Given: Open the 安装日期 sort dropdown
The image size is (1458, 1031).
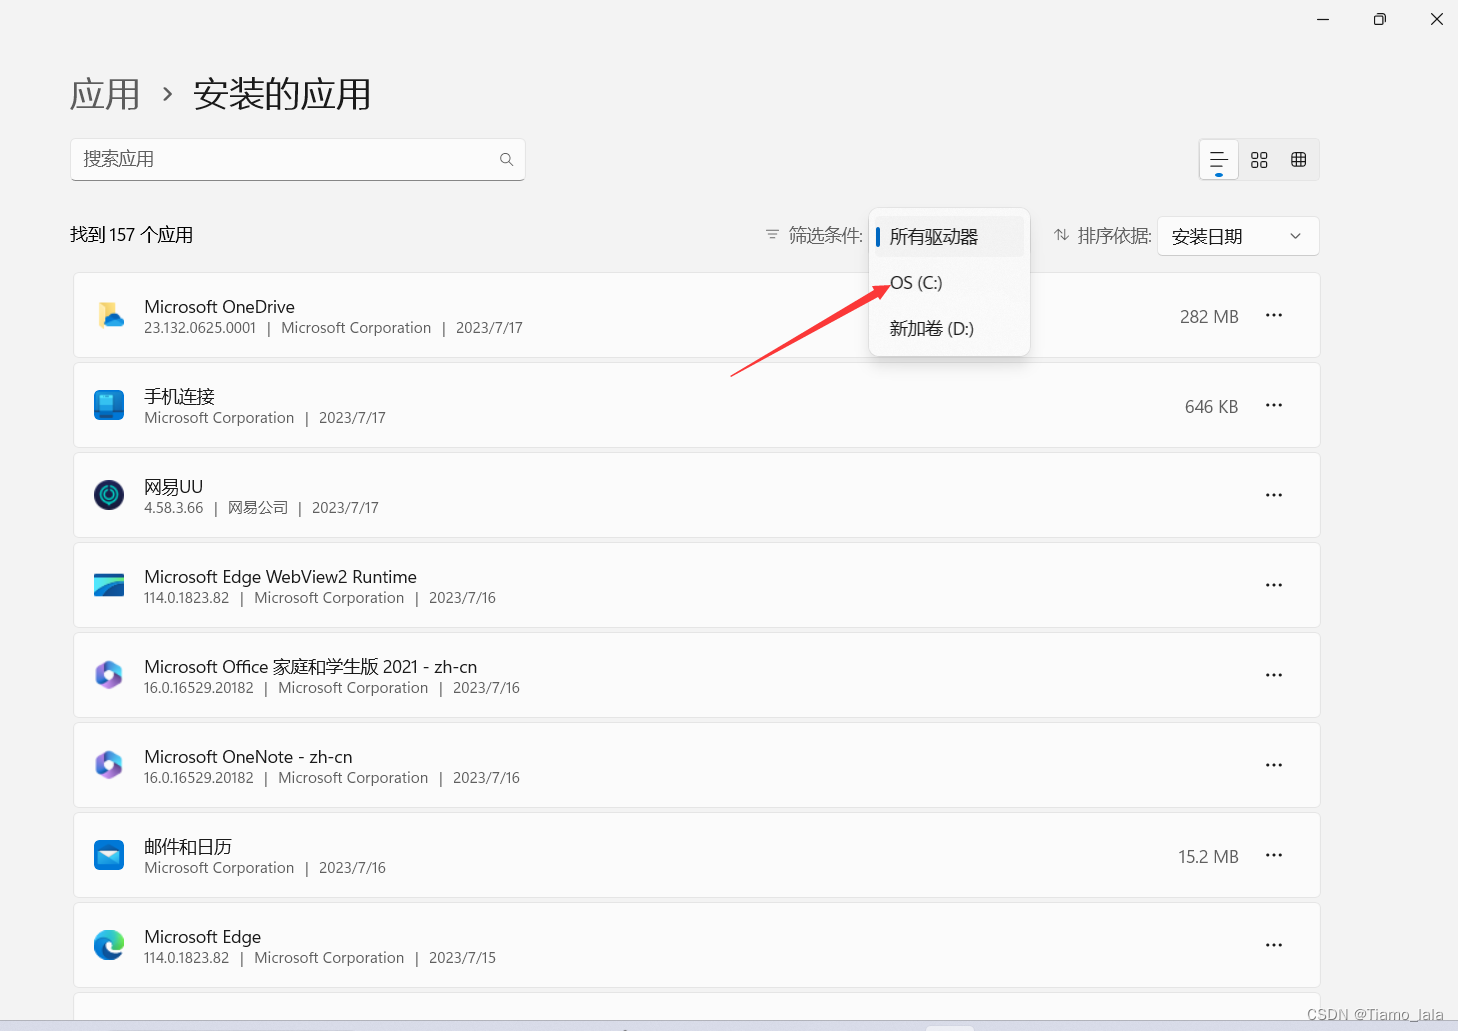Looking at the screenshot, I should pos(1238,236).
